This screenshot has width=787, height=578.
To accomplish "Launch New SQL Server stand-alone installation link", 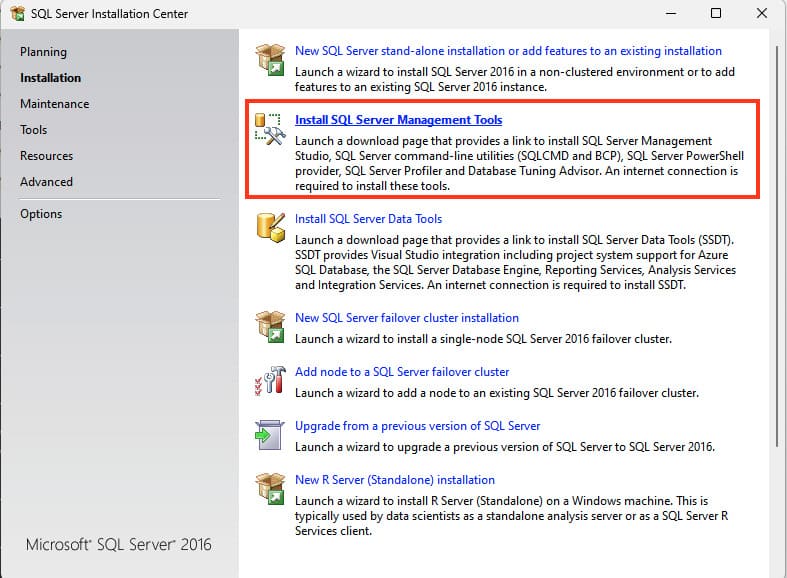I will 508,51.
